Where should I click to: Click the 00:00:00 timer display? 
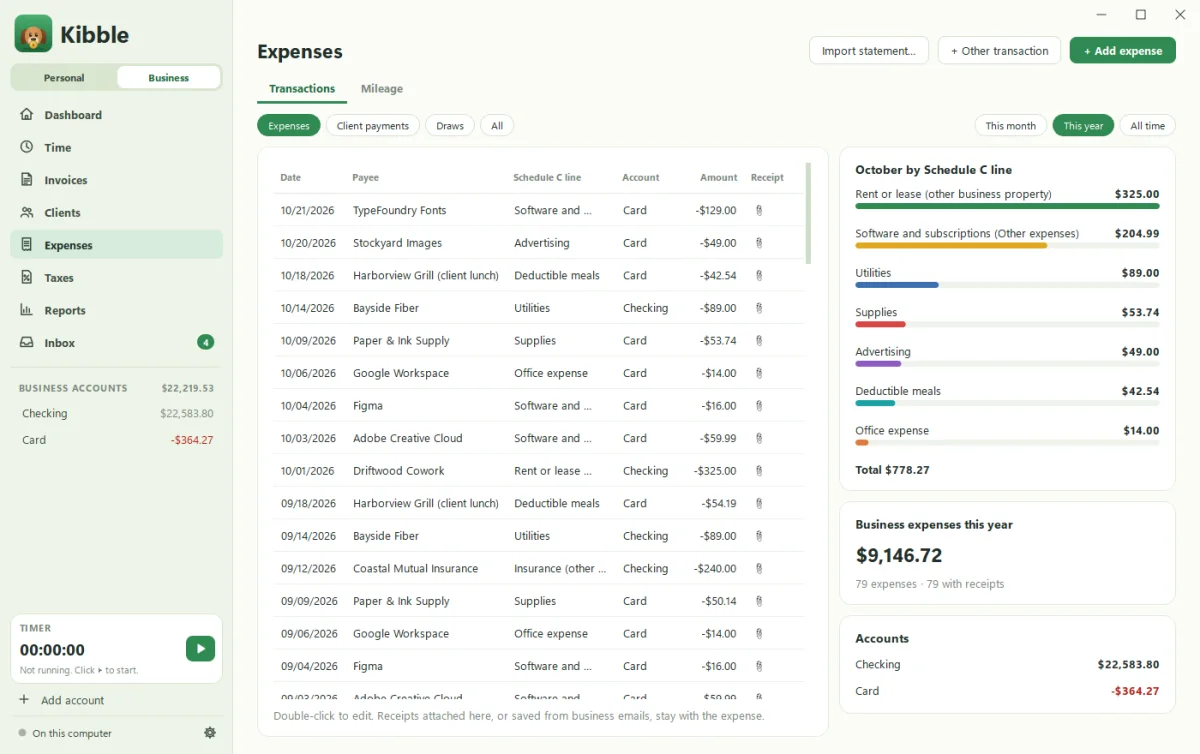click(x=52, y=650)
